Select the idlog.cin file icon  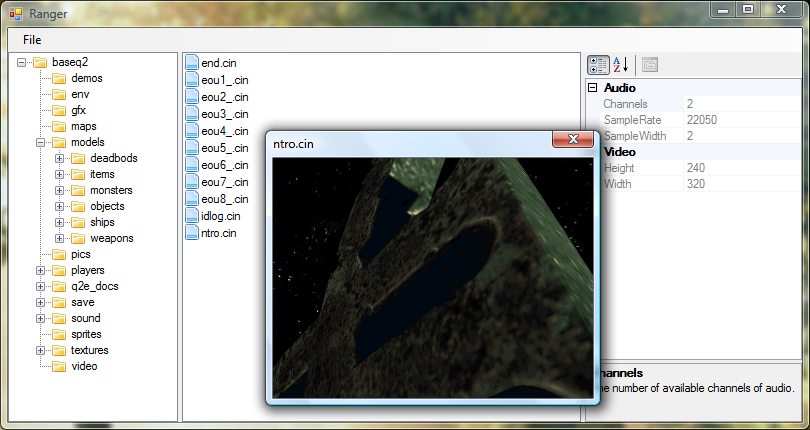point(192,216)
